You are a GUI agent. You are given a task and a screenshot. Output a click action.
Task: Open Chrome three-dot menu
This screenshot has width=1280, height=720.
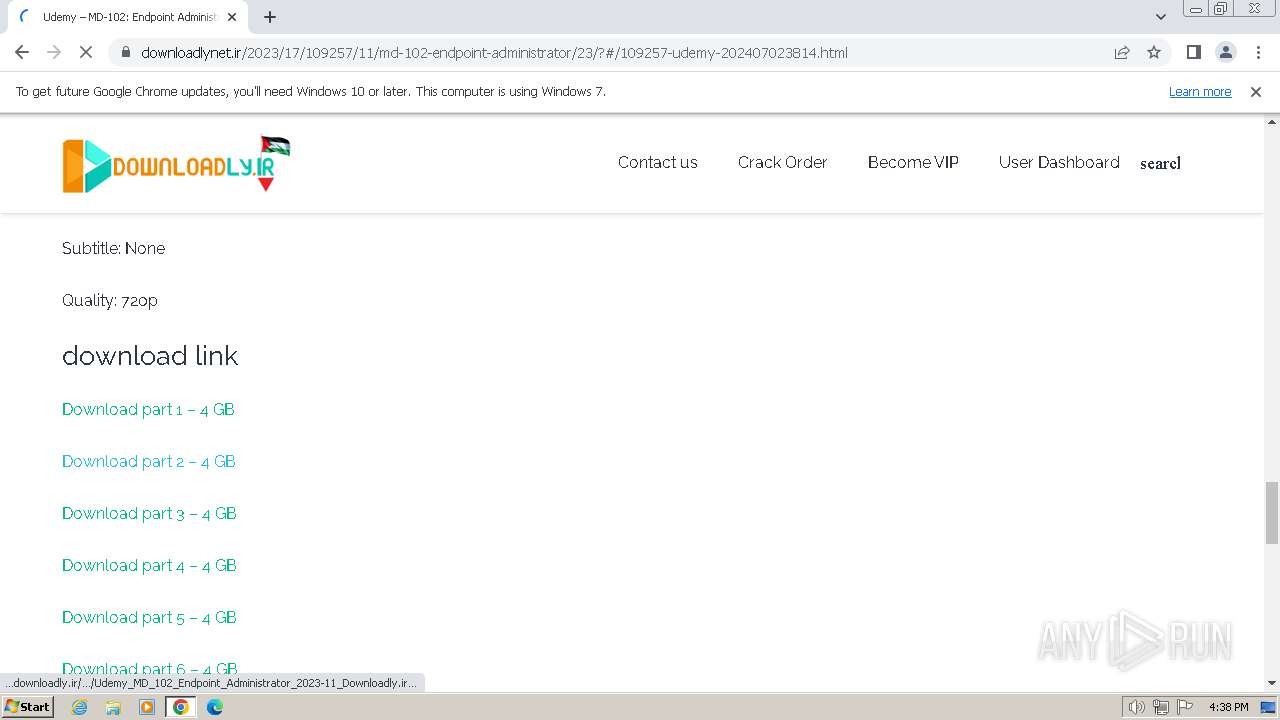(x=1258, y=52)
